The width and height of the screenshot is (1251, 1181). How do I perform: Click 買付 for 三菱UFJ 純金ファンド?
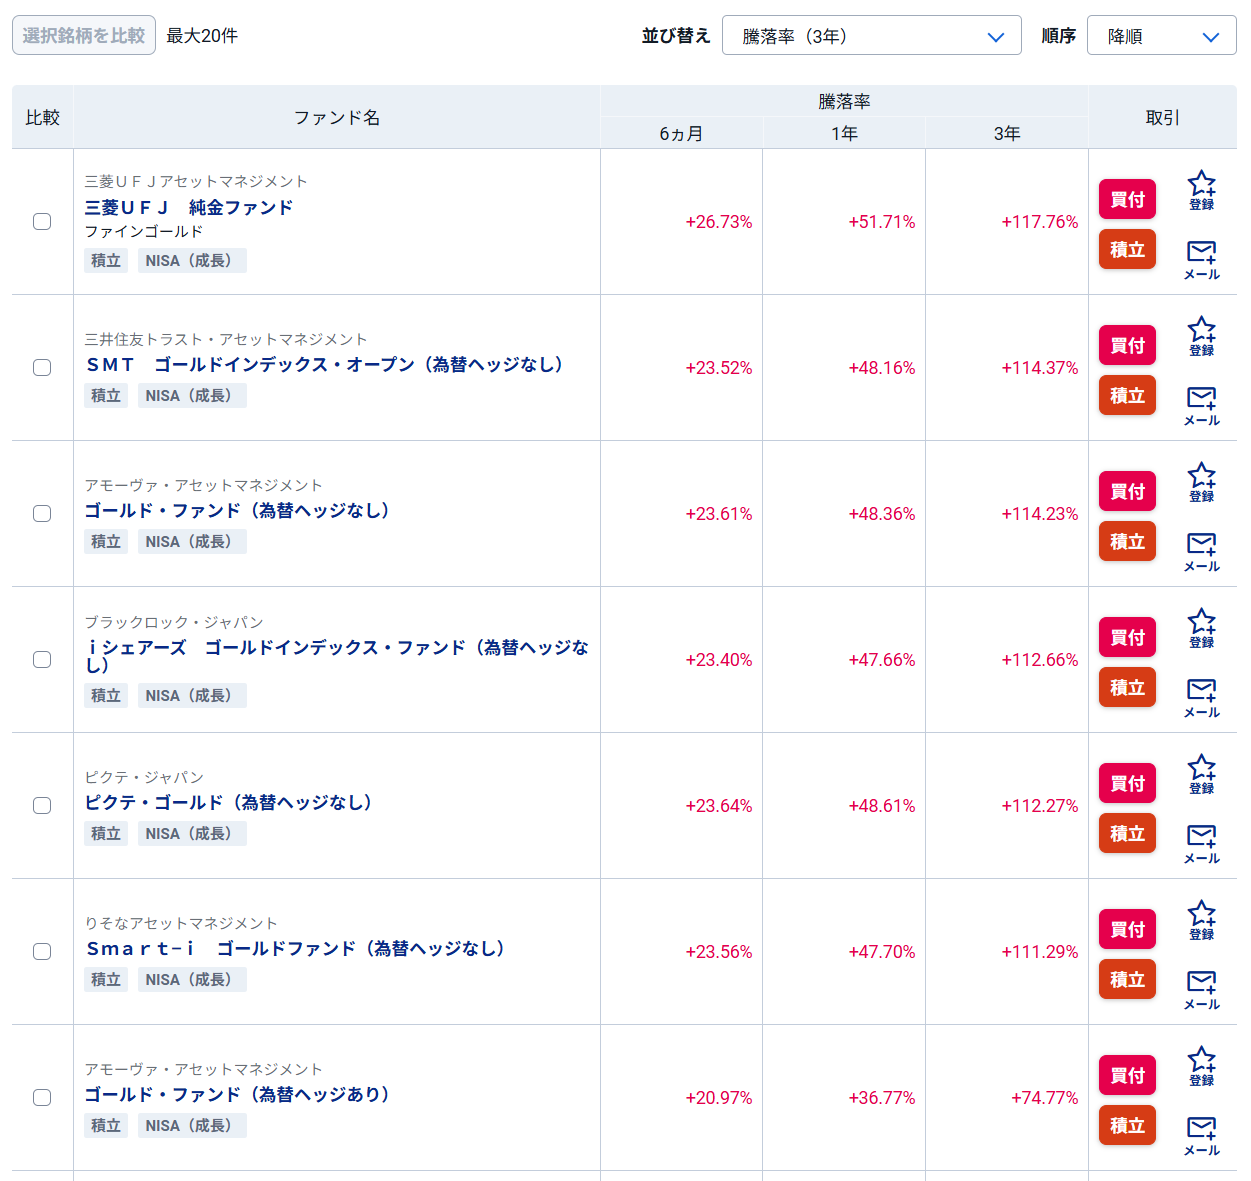pos(1127,199)
